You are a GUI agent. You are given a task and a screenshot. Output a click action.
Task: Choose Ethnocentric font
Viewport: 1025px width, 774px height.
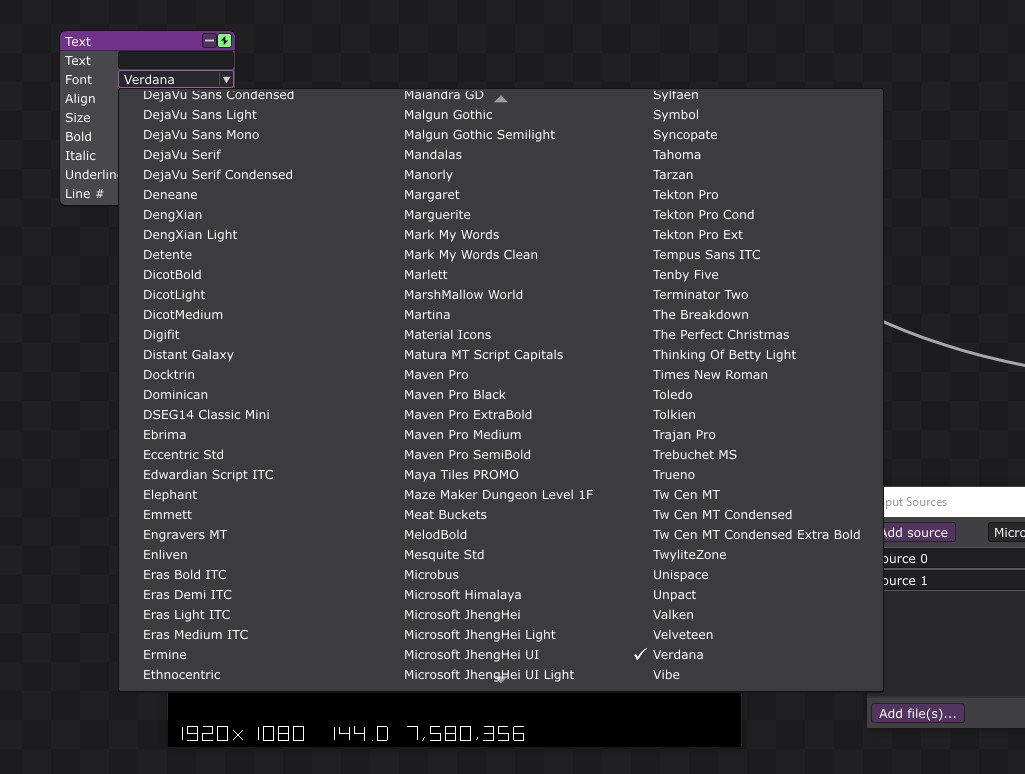(x=181, y=675)
